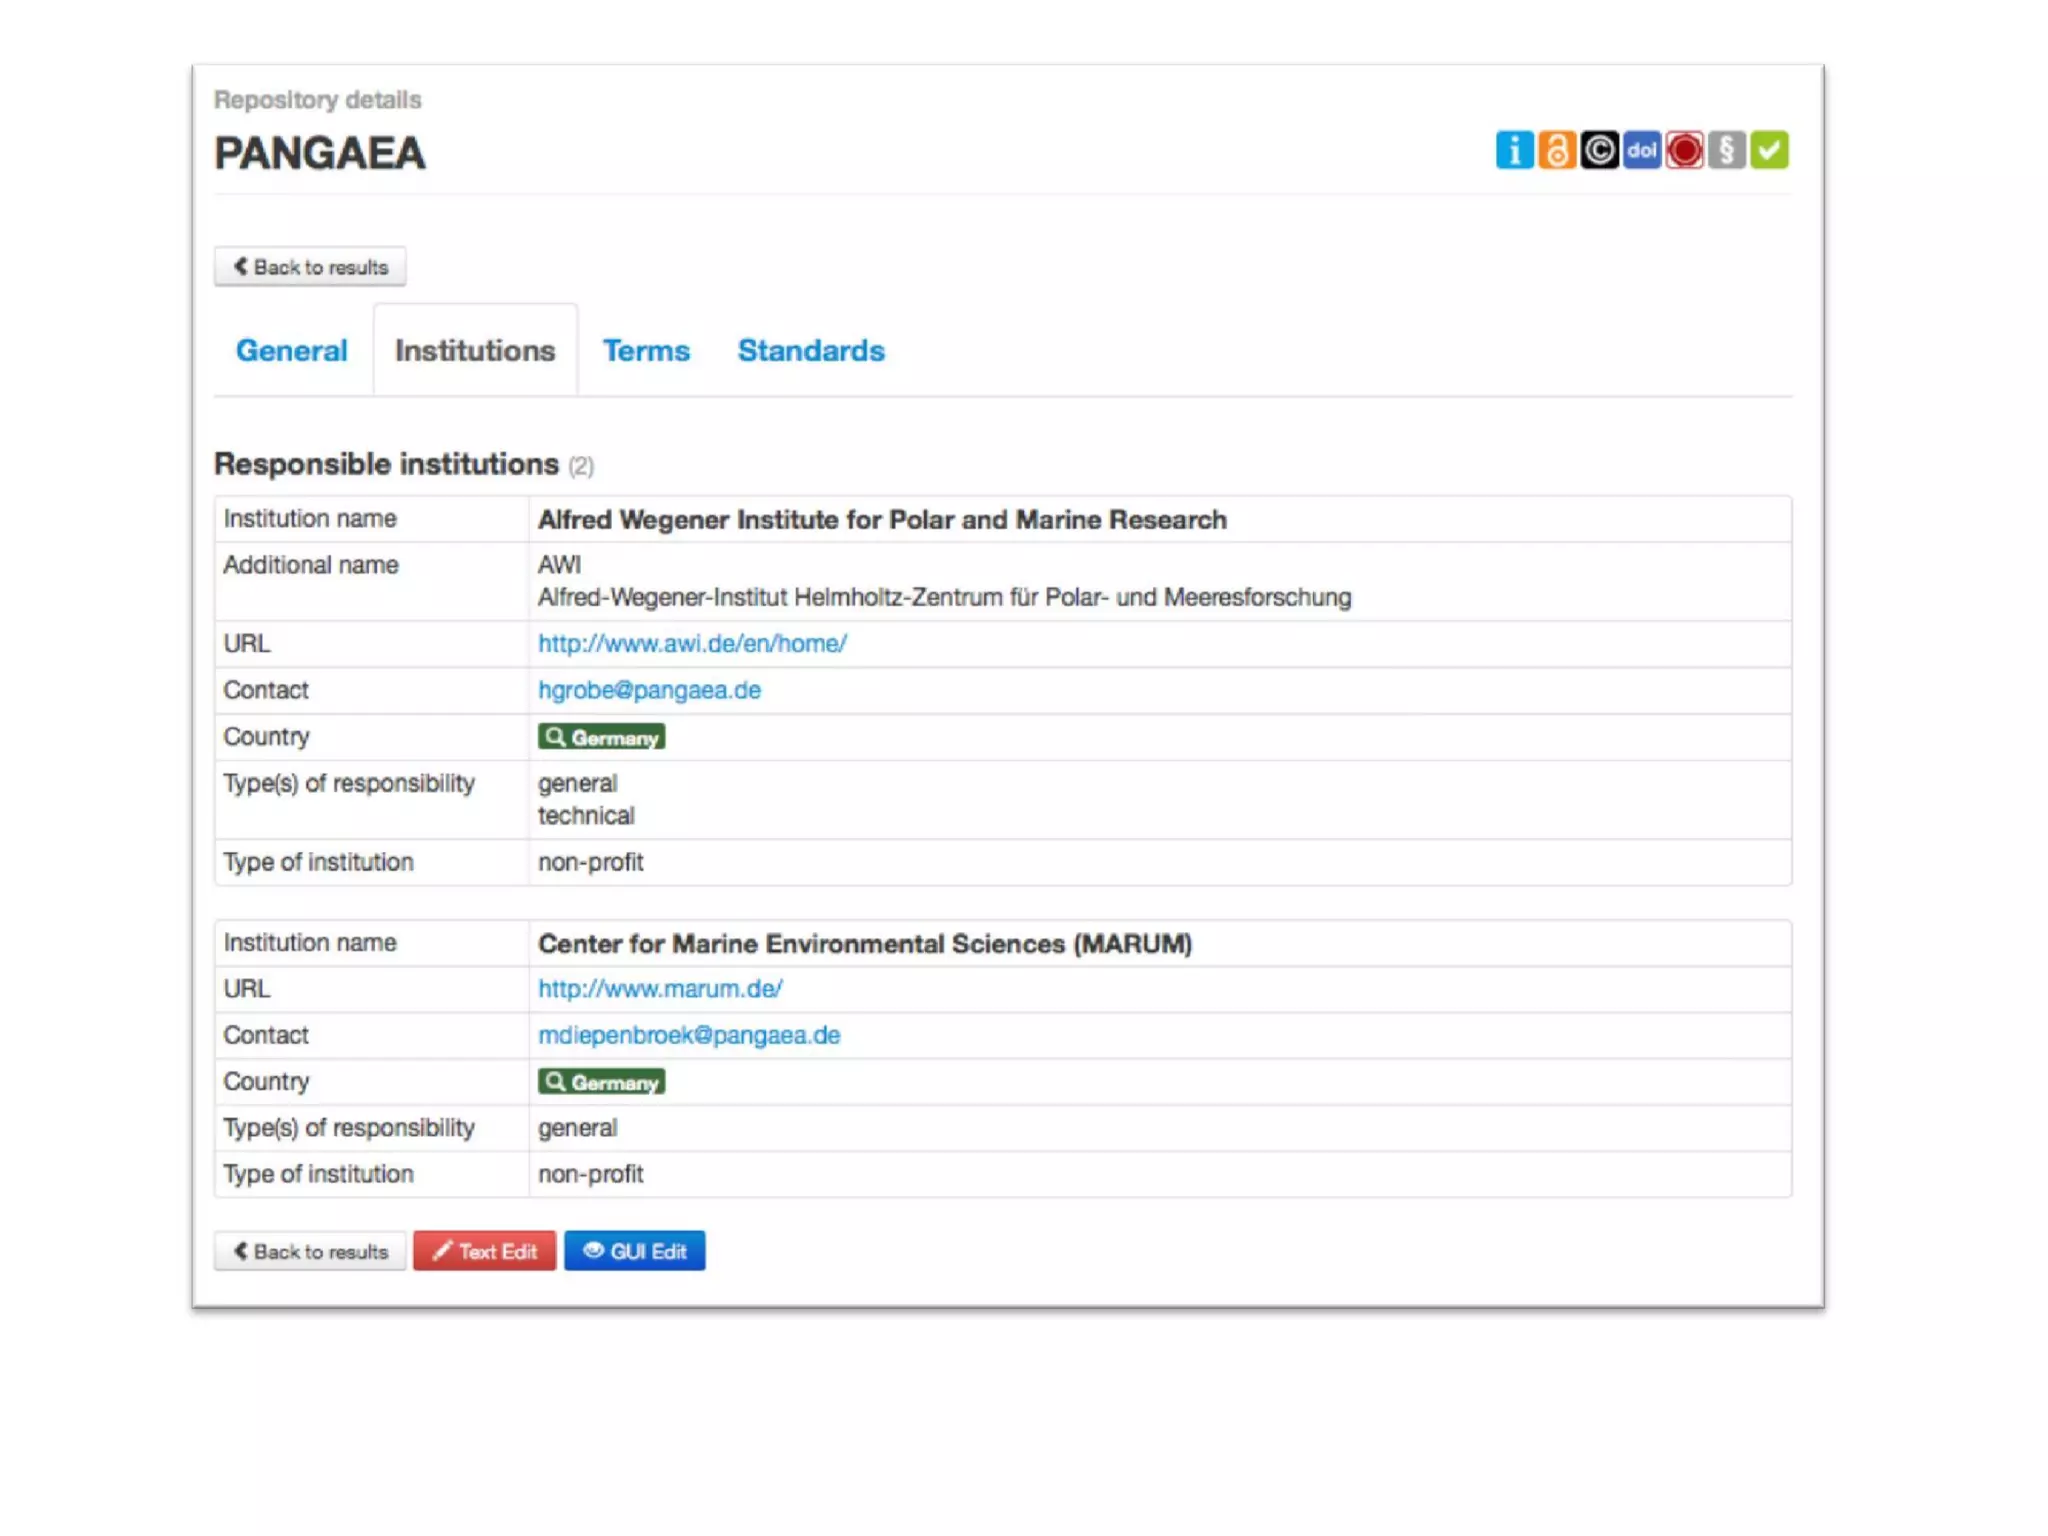Screen dimensions: 2048x1536
Task: Click the top Back to results button
Action: coord(310,267)
